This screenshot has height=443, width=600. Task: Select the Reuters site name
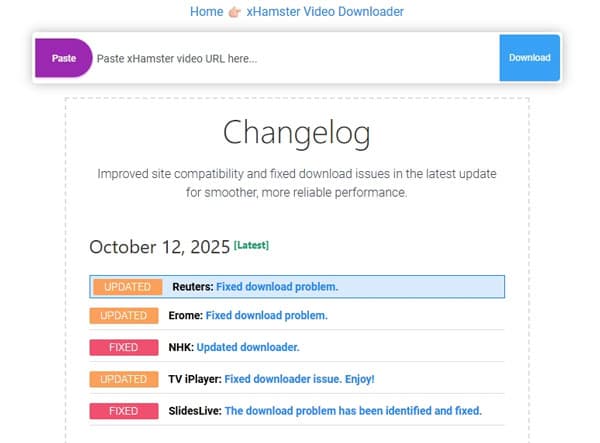point(192,287)
